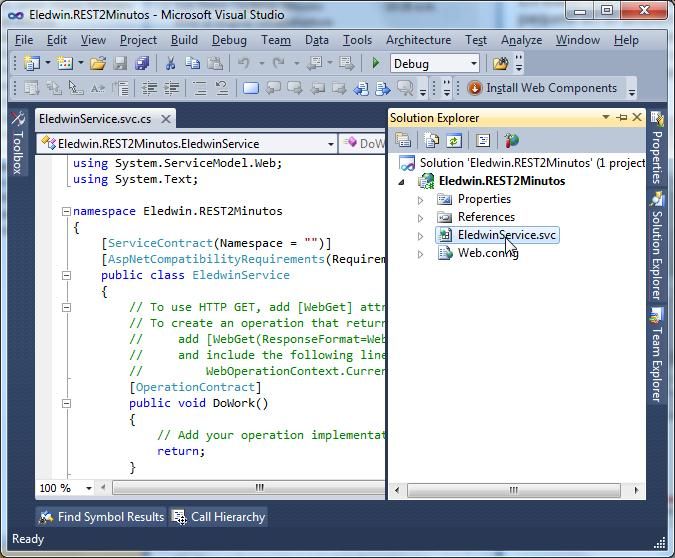Open the Add New Item dropdown arrow
This screenshot has width=675, height=558.
coord(81,63)
